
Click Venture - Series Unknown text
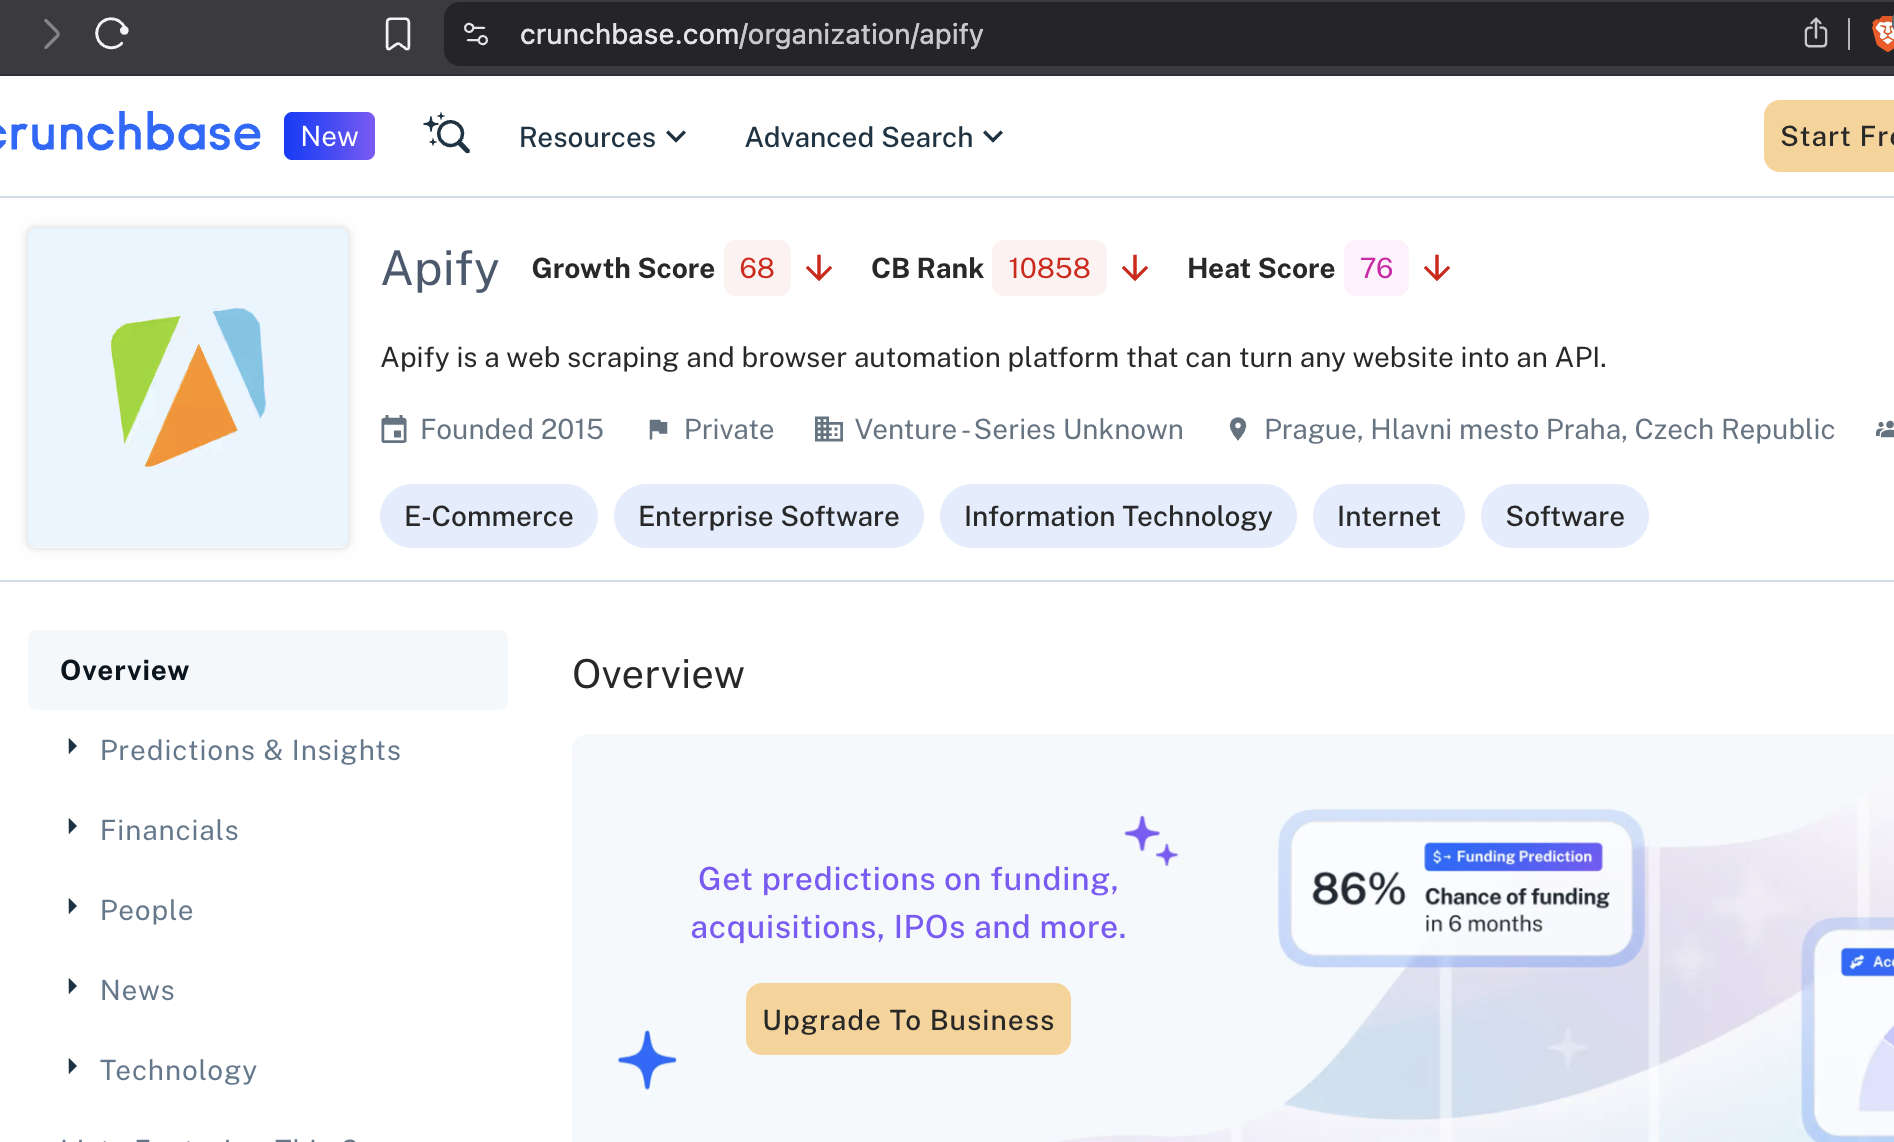(1019, 430)
